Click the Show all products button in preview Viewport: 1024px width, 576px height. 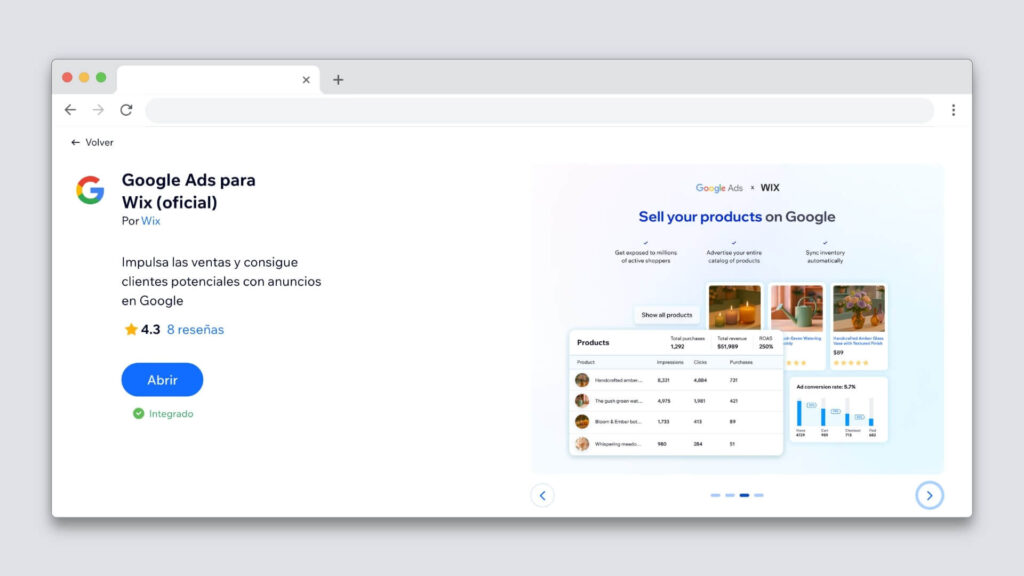pyautogui.click(x=666, y=315)
